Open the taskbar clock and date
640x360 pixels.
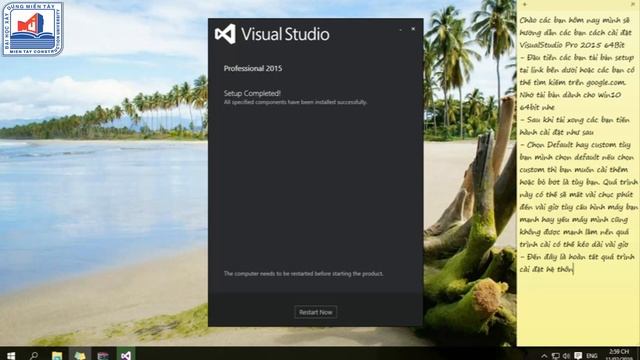point(619,355)
